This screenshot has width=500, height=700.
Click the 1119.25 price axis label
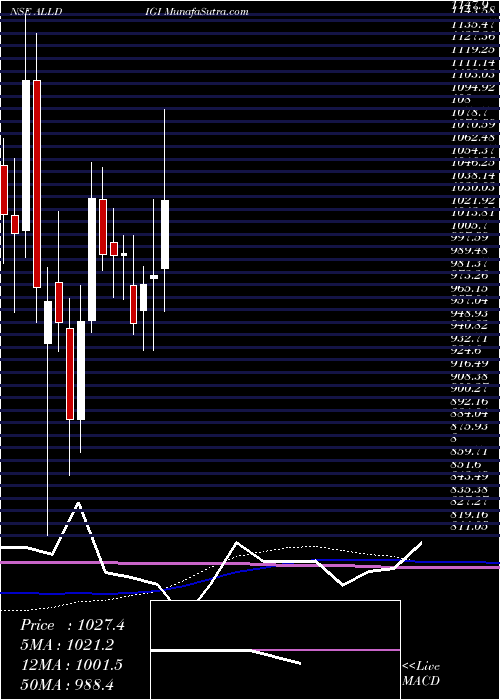click(x=473, y=50)
